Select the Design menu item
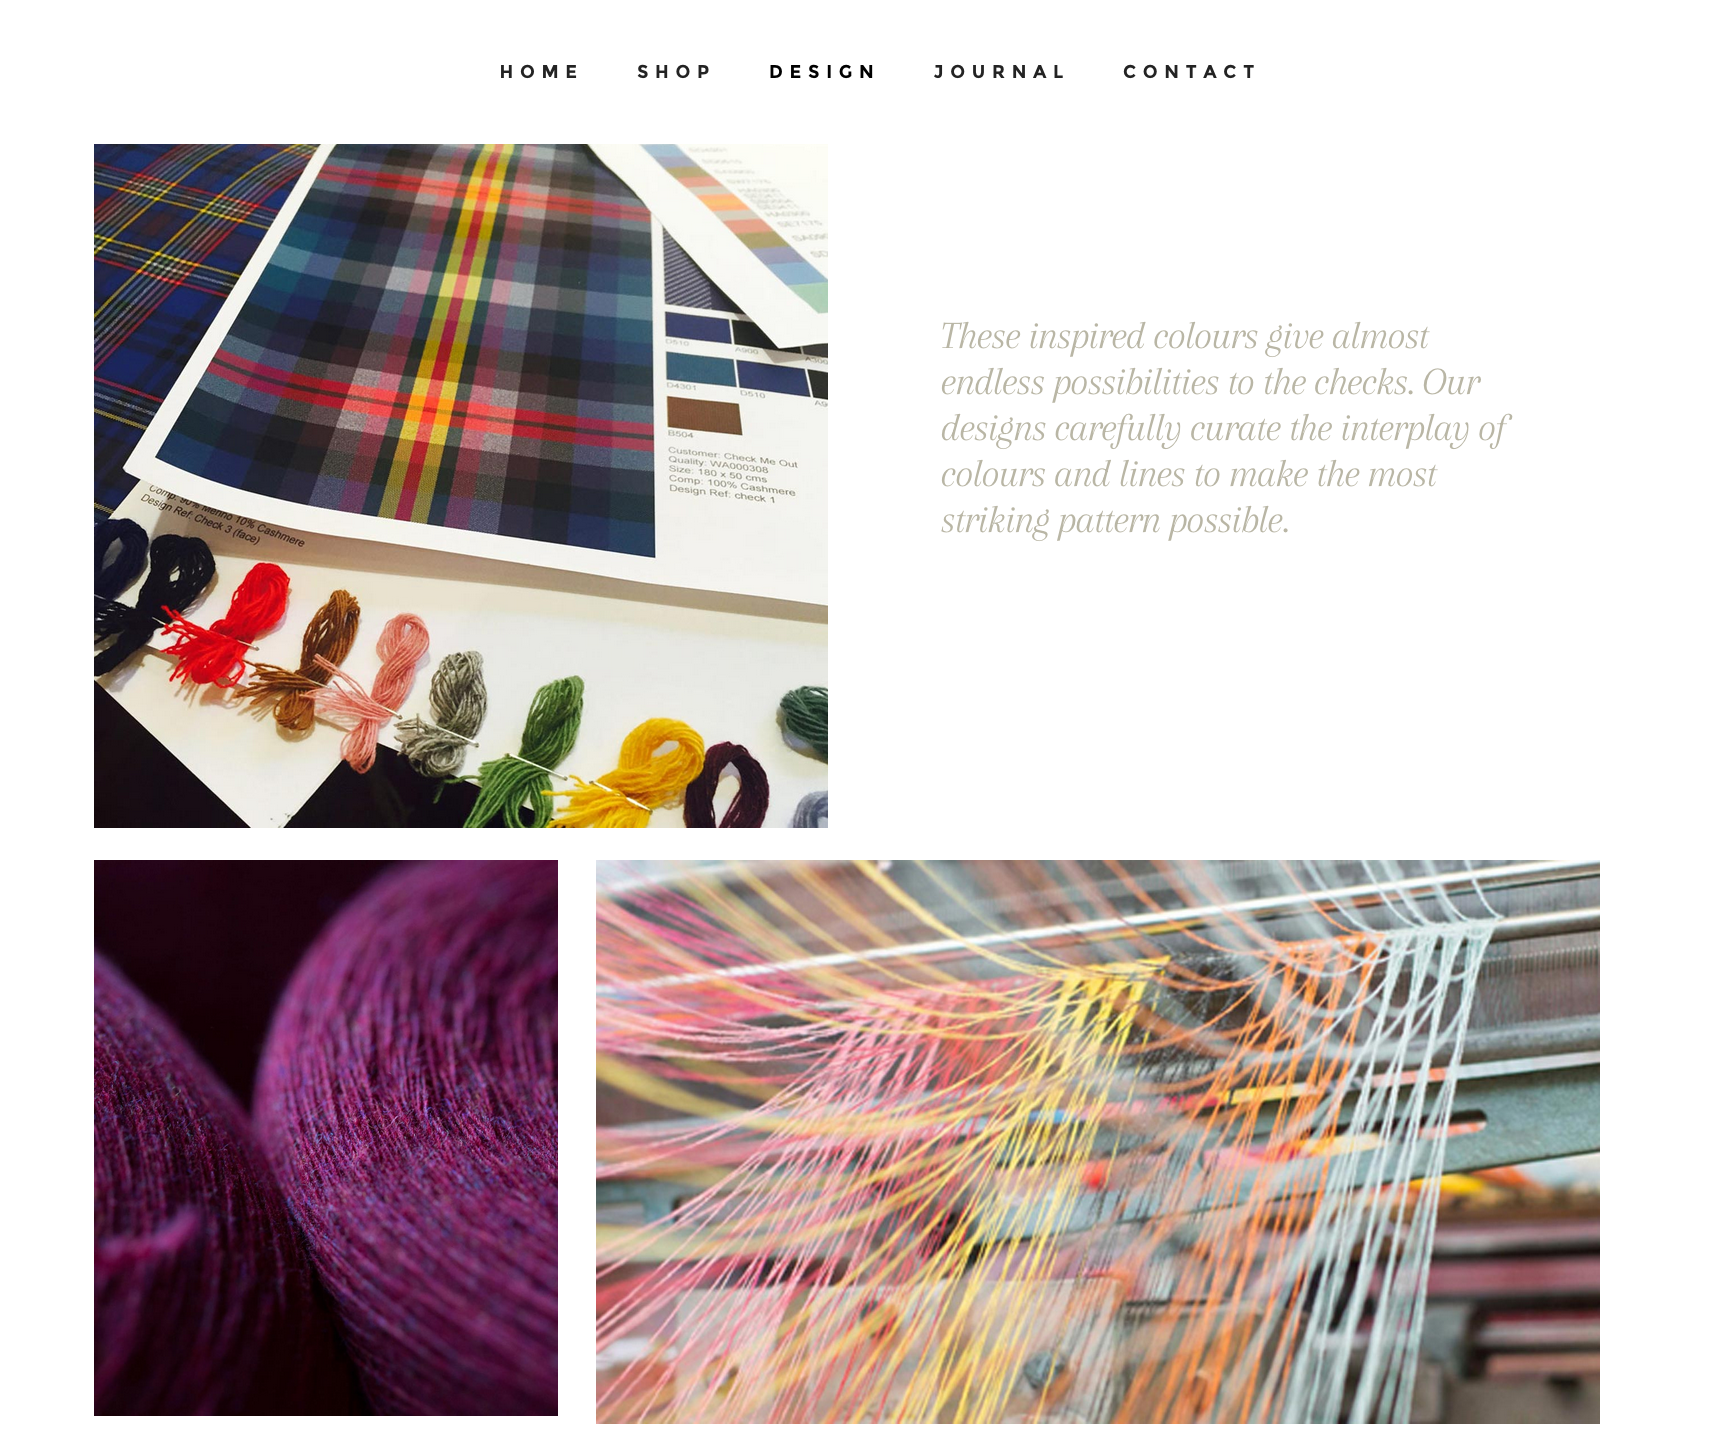This screenshot has width=1722, height=1440. pyautogui.click(x=822, y=72)
